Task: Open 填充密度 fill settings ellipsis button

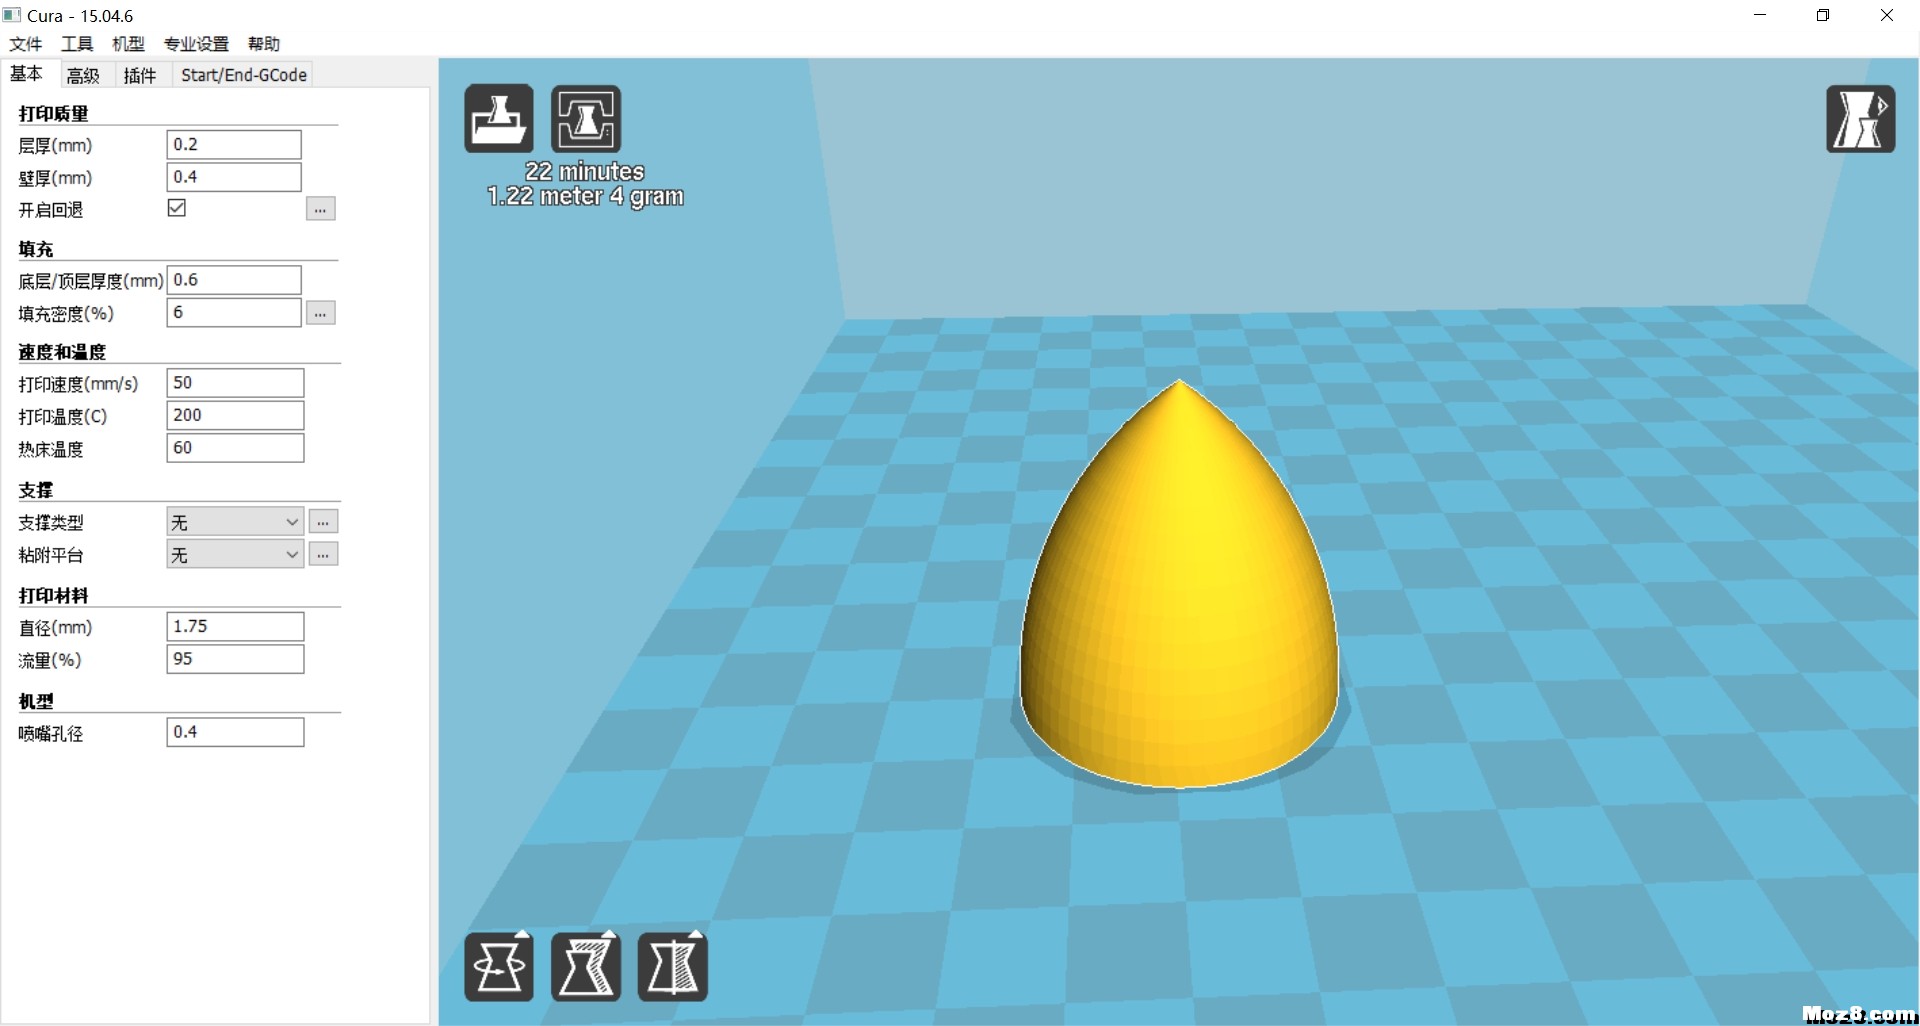Action: click(x=320, y=313)
